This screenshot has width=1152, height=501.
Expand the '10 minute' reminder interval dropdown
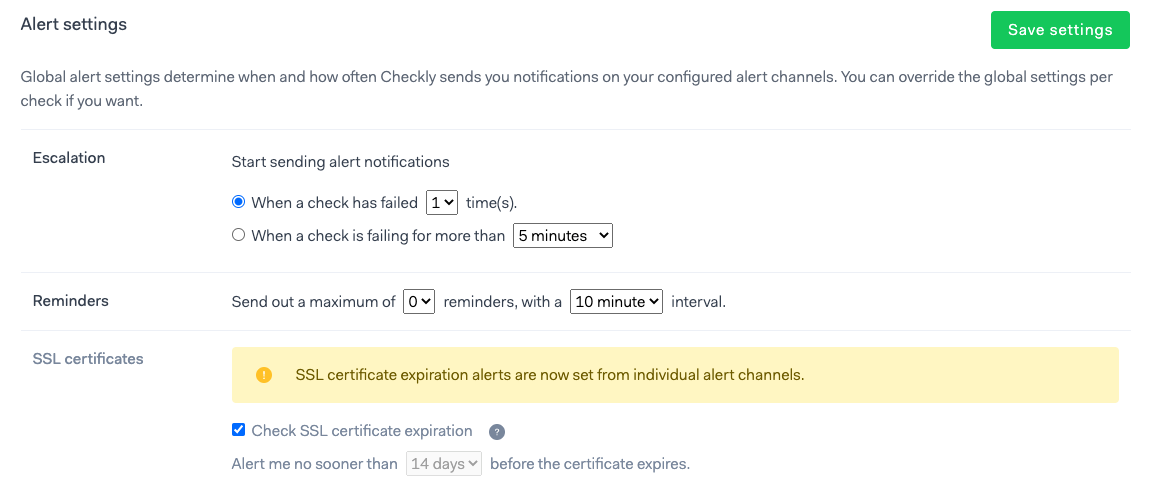click(616, 301)
